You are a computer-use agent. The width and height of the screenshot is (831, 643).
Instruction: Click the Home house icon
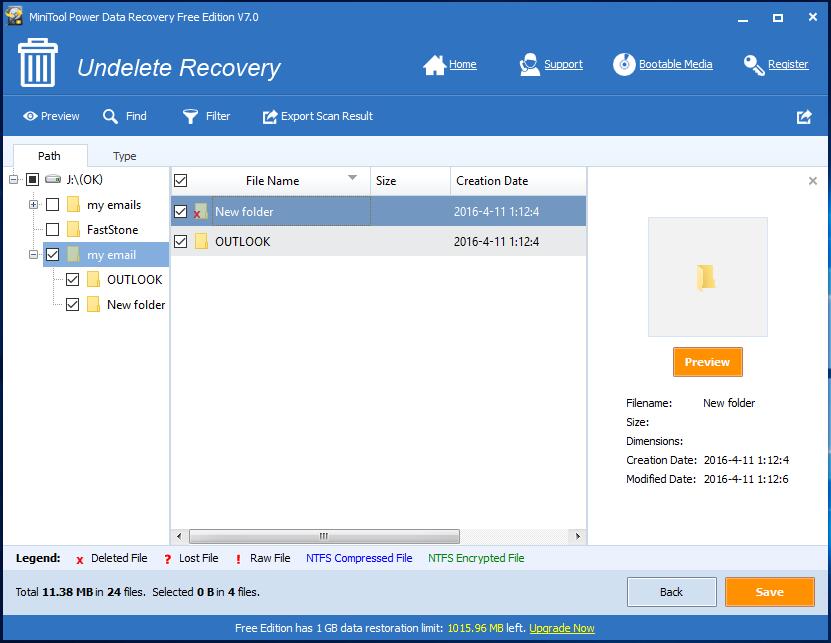tap(434, 65)
